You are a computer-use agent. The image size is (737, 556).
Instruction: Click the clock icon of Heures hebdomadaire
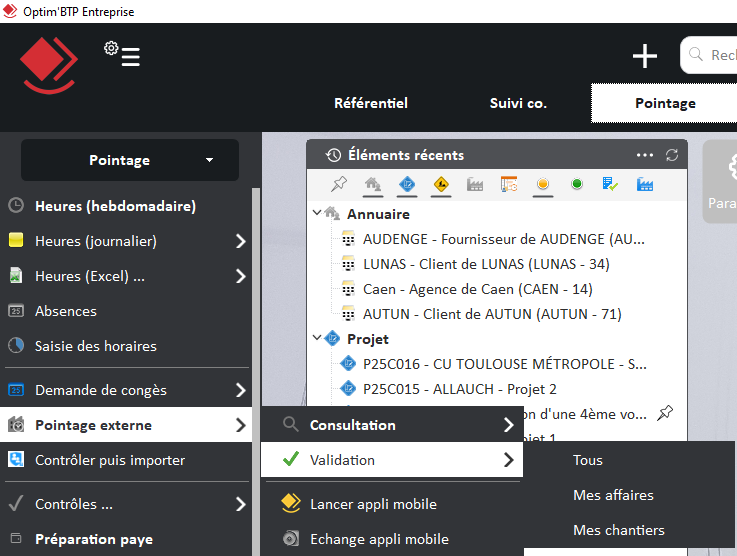click(16, 205)
